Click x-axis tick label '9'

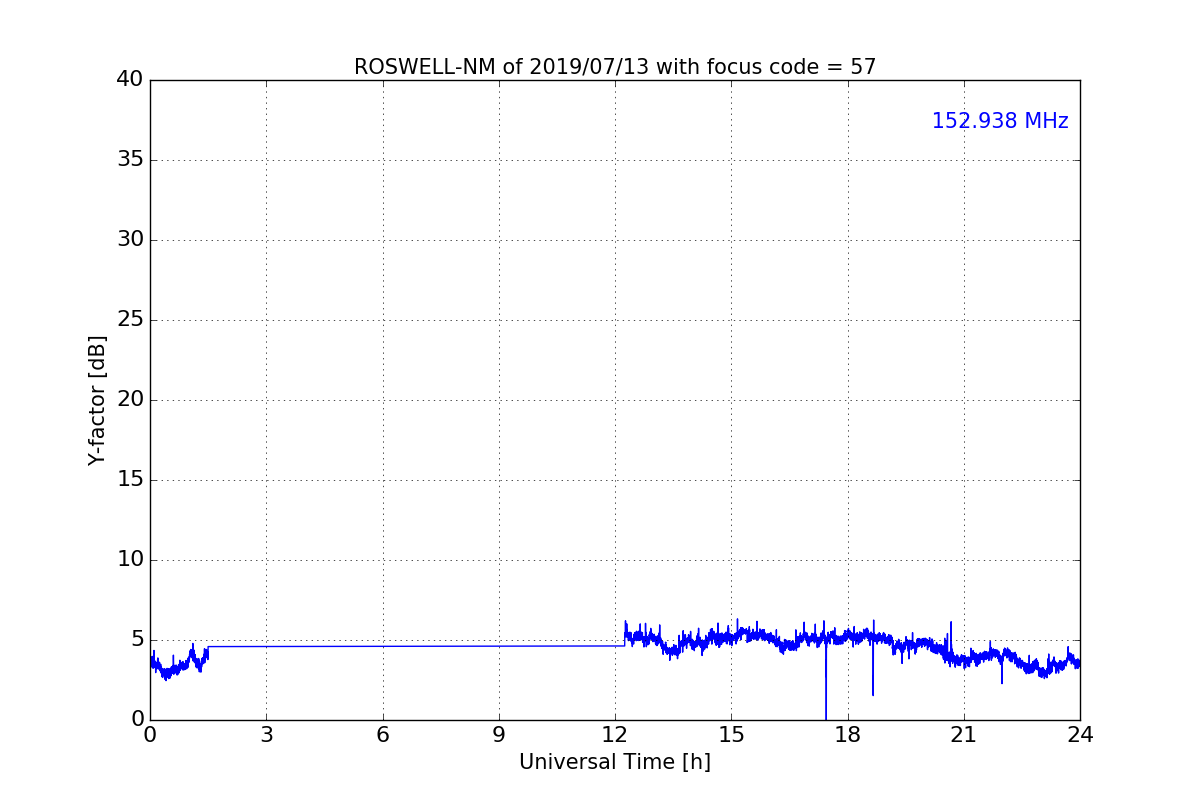(x=499, y=735)
